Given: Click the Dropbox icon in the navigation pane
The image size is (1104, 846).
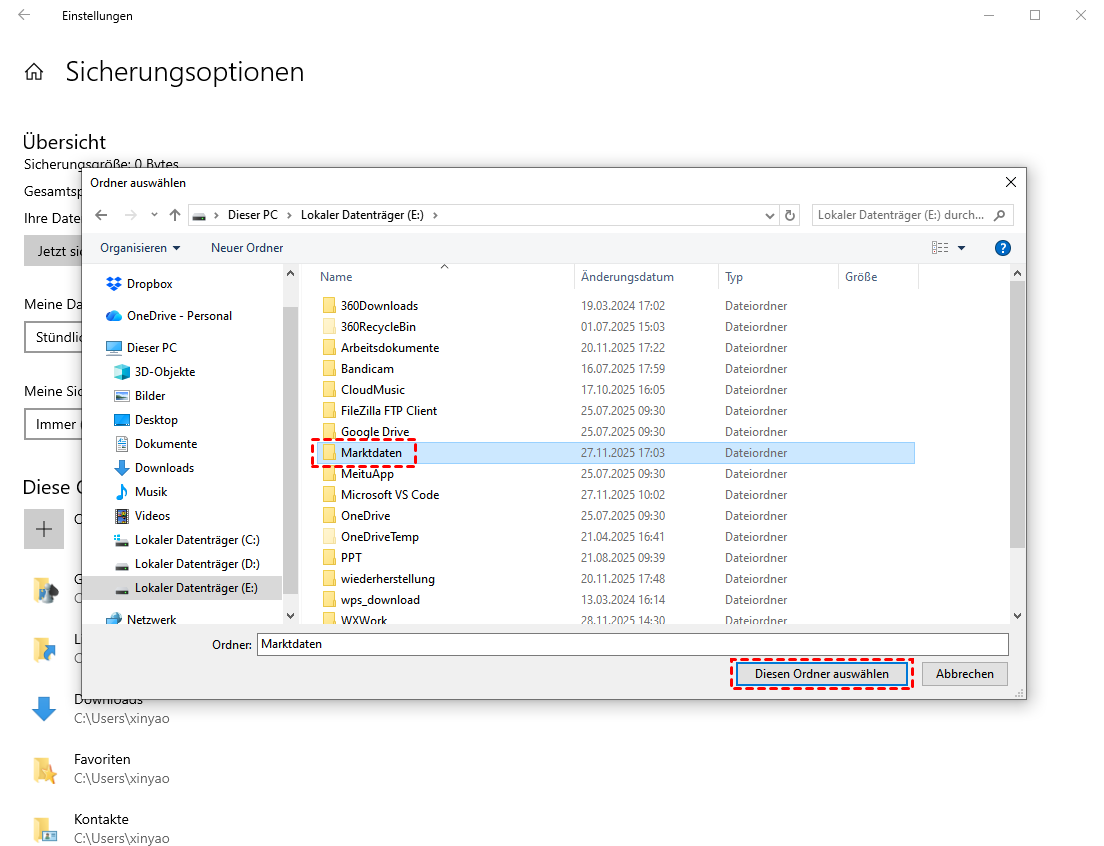Looking at the screenshot, I should point(114,284).
